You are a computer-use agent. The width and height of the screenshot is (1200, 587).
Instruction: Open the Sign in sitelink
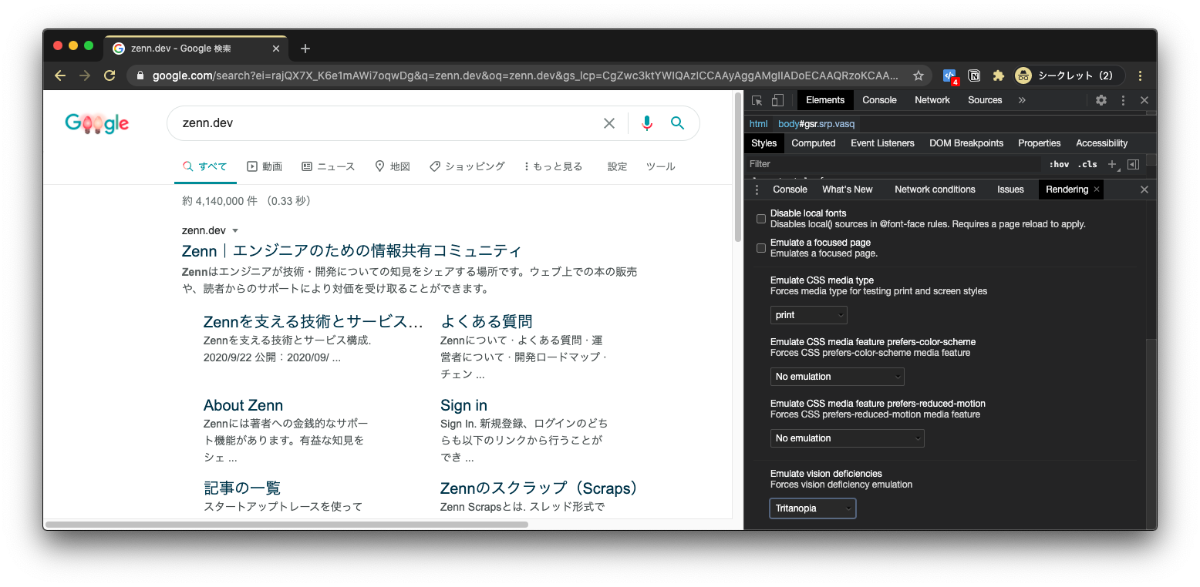pyautogui.click(x=464, y=405)
